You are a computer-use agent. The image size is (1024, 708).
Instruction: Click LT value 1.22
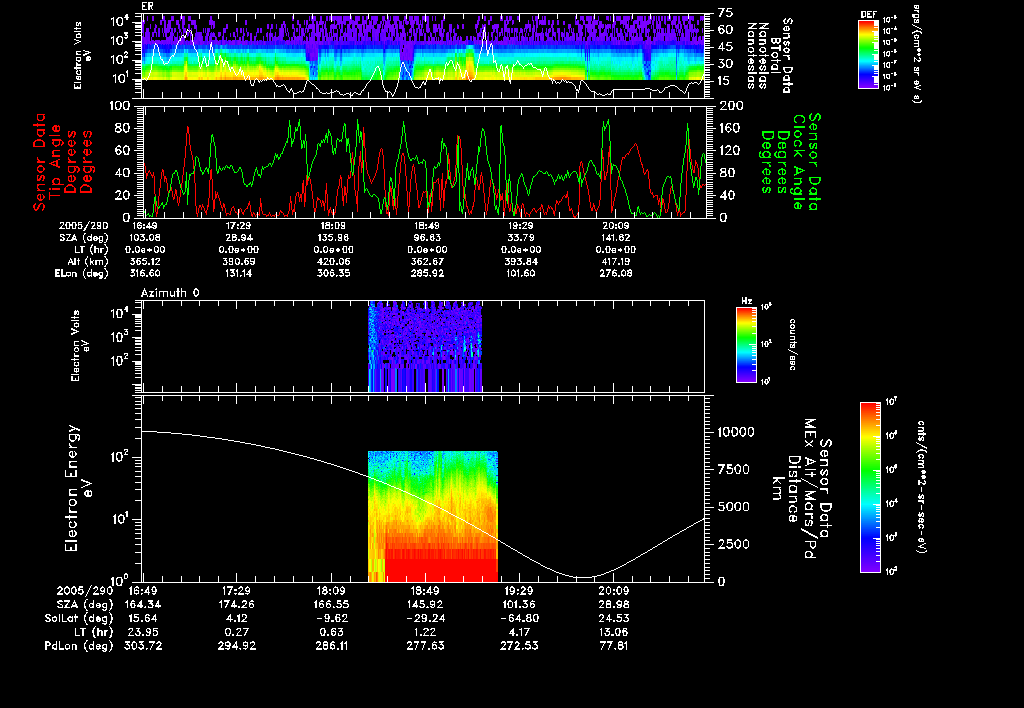pyautogui.click(x=425, y=632)
